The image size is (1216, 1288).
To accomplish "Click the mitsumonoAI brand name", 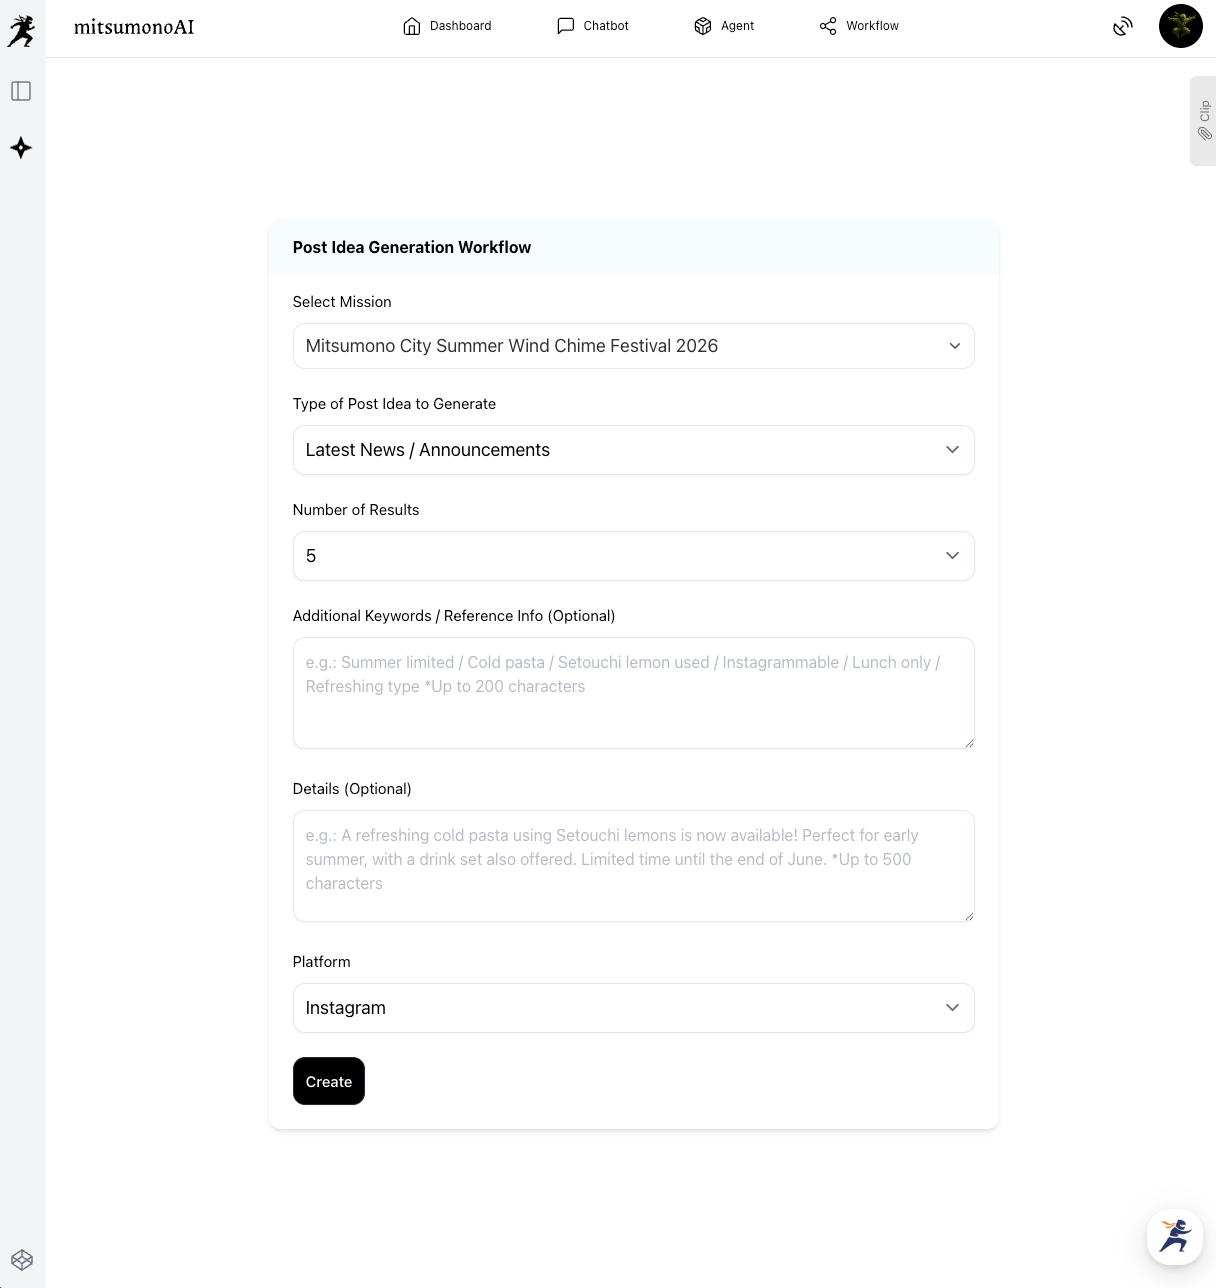I will [x=134, y=27].
